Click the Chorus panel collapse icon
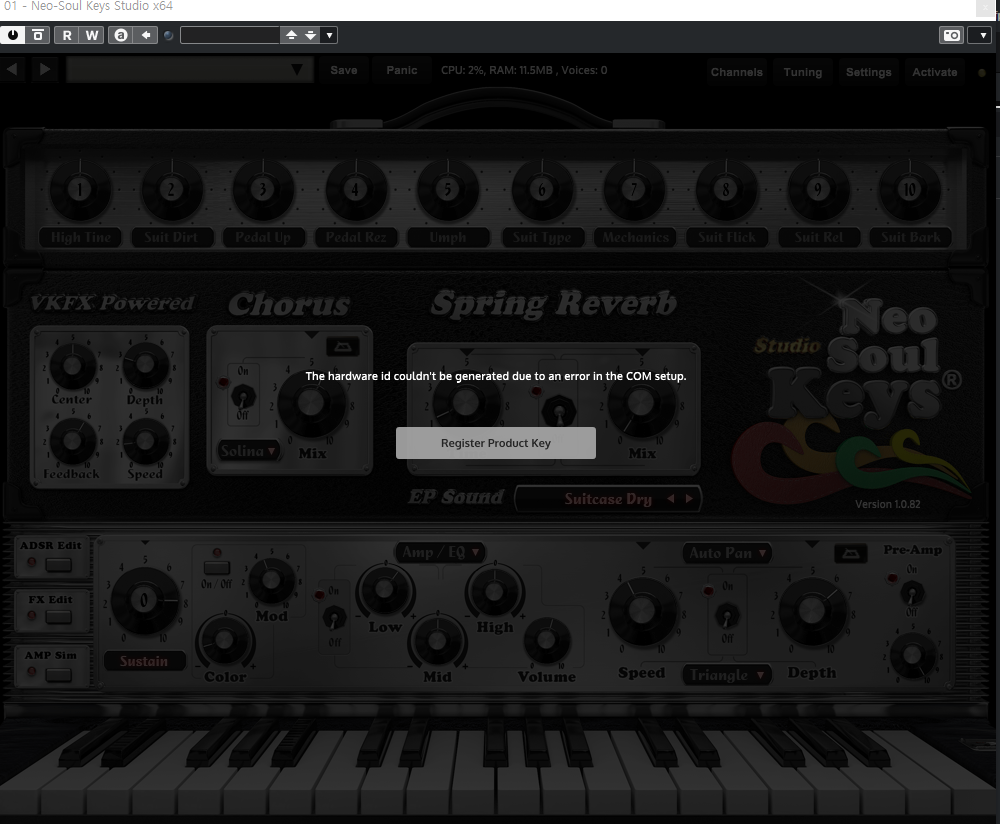 (342, 347)
